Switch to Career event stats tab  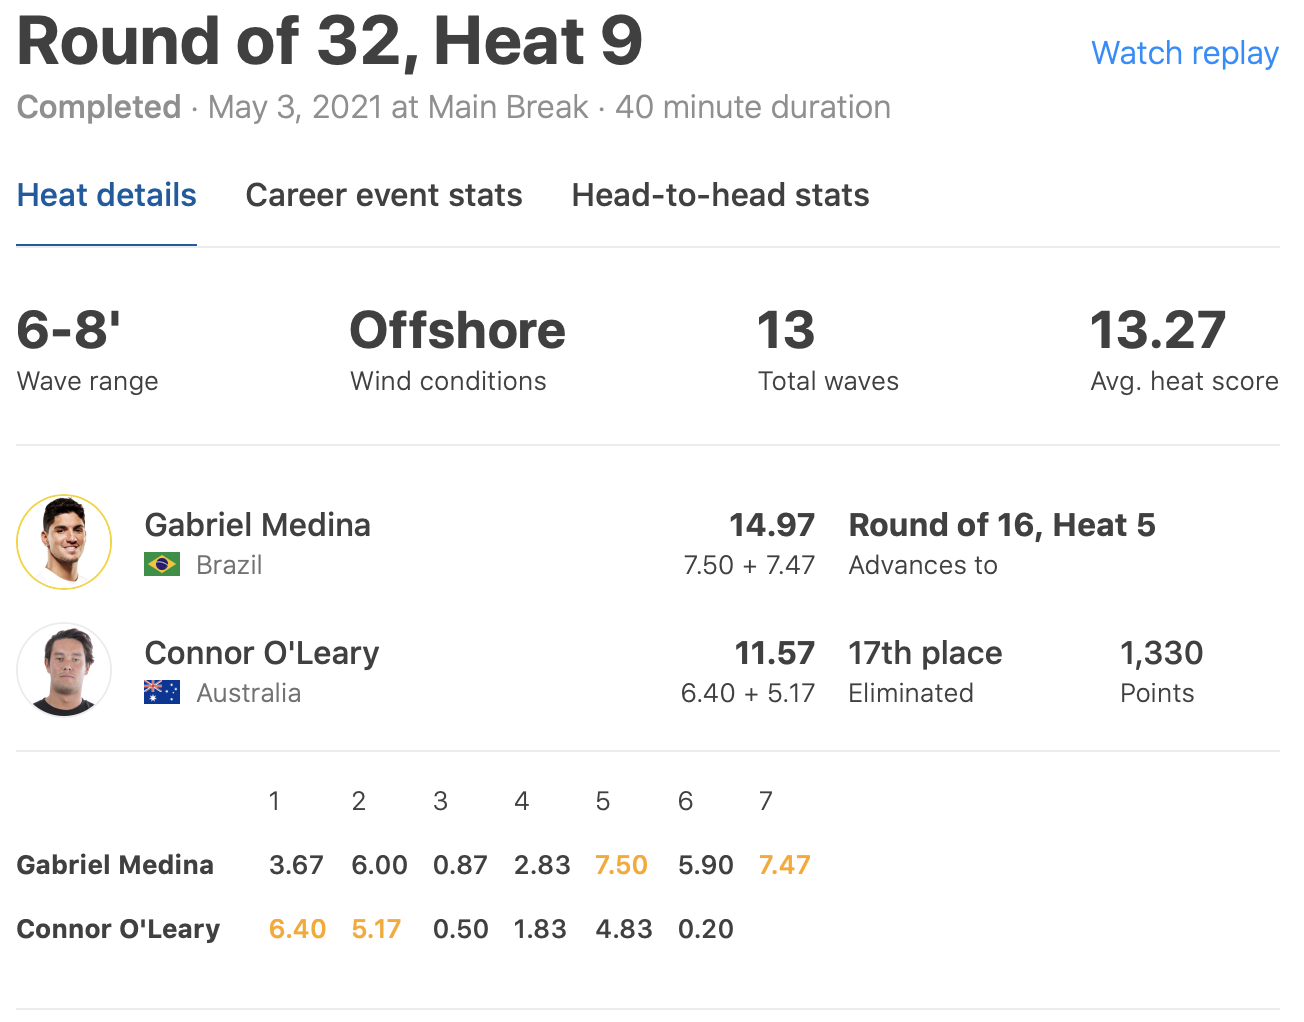pos(384,195)
